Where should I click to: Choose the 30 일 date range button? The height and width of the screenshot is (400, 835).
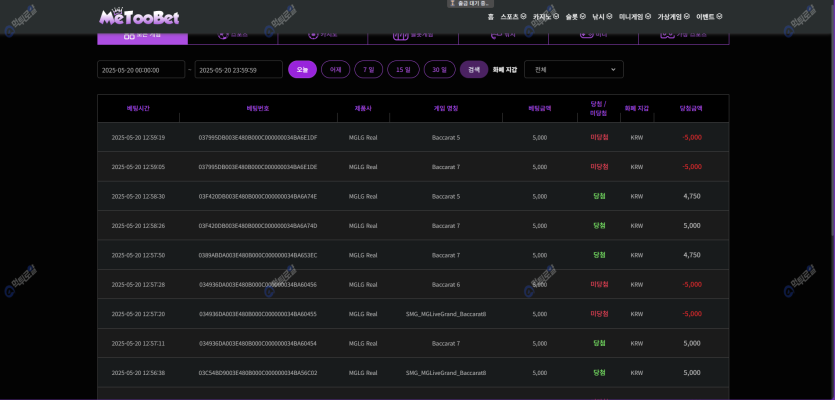(439, 69)
